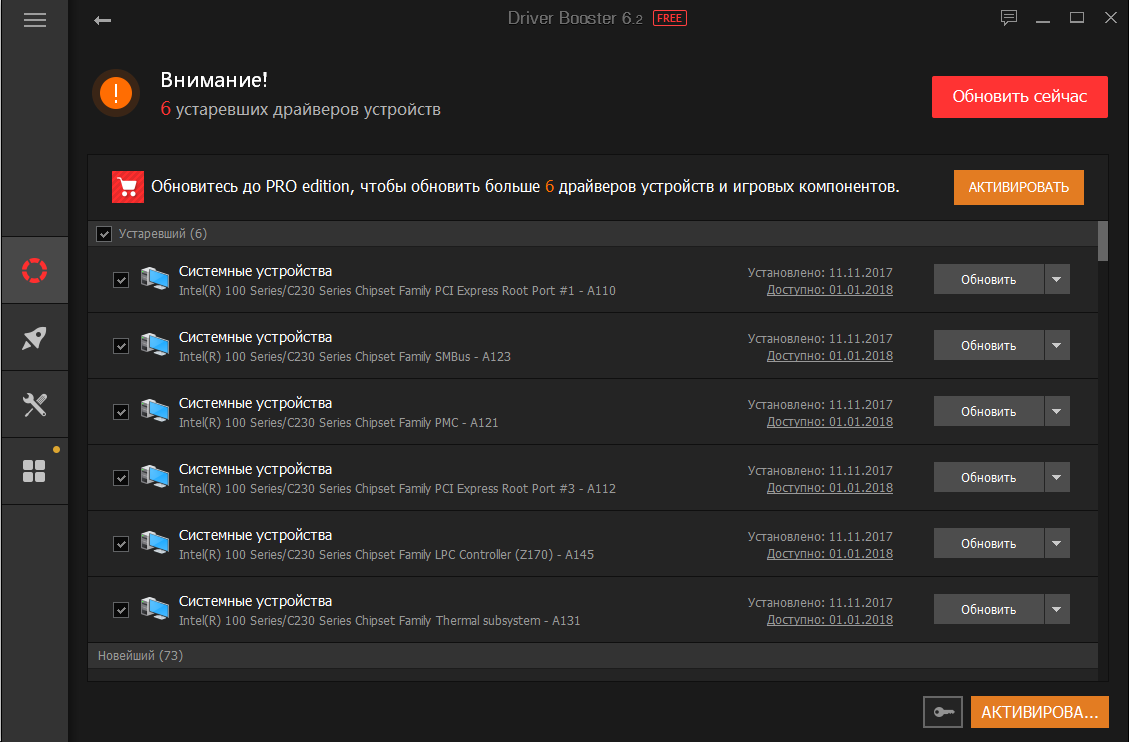Open Доступно link for SMBus - A123

click(829, 356)
